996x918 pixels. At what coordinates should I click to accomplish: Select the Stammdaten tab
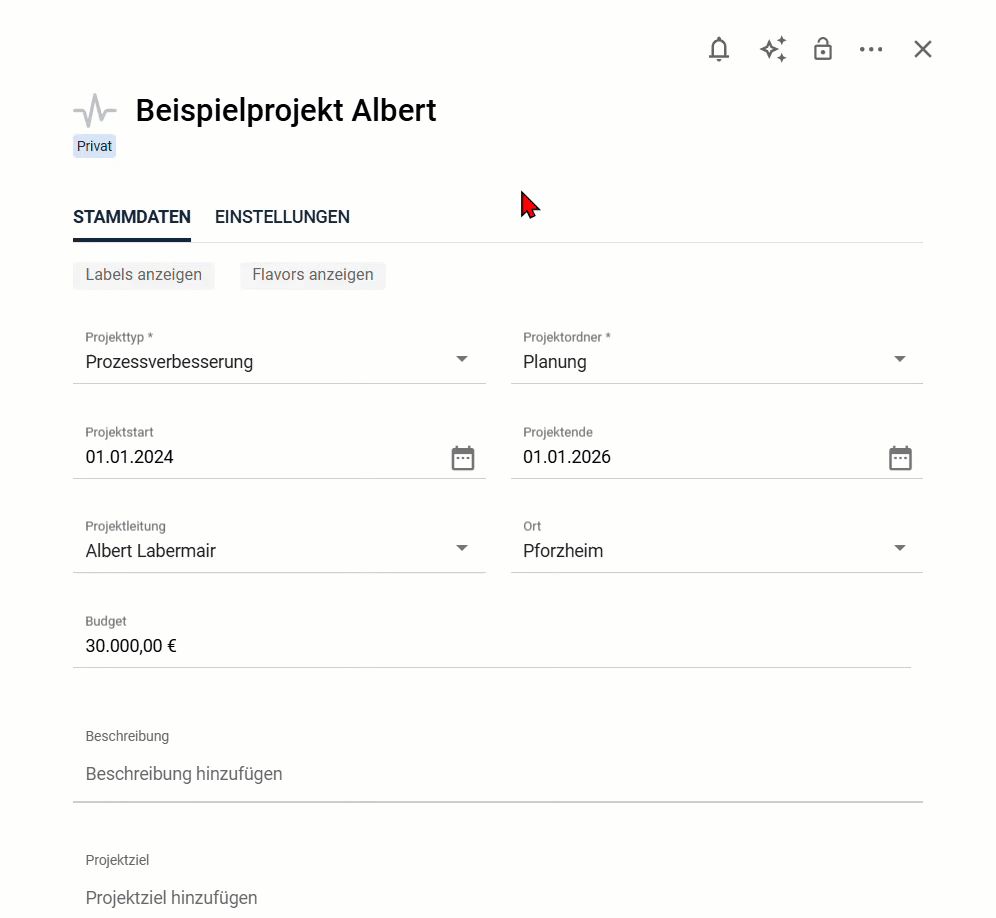click(132, 217)
